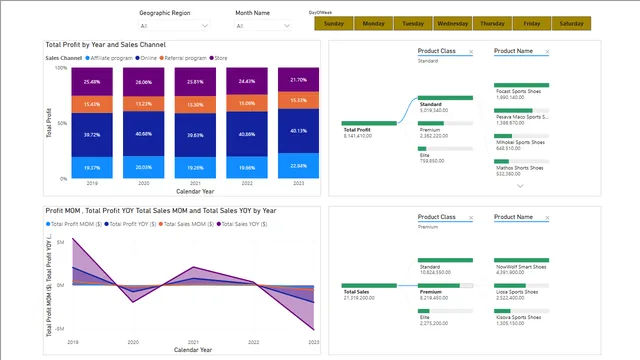Remove Product Class level in Total Sales tree
The height and width of the screenshot is (360, 640).
[x=471, y=218]
